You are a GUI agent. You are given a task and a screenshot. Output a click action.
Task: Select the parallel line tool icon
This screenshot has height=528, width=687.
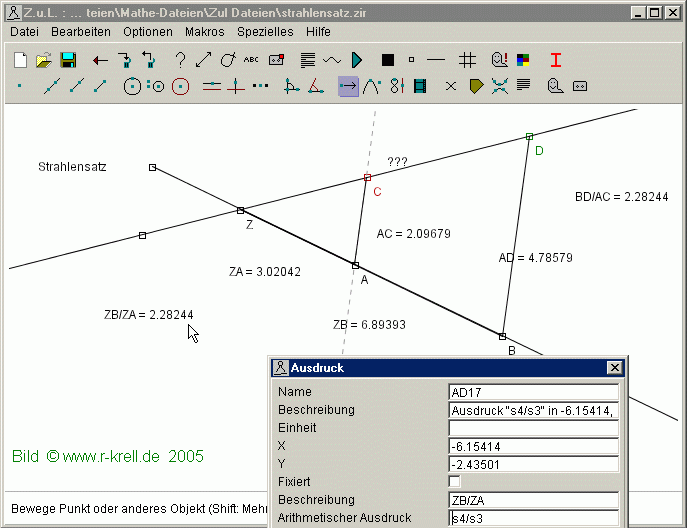pos(211,86)
